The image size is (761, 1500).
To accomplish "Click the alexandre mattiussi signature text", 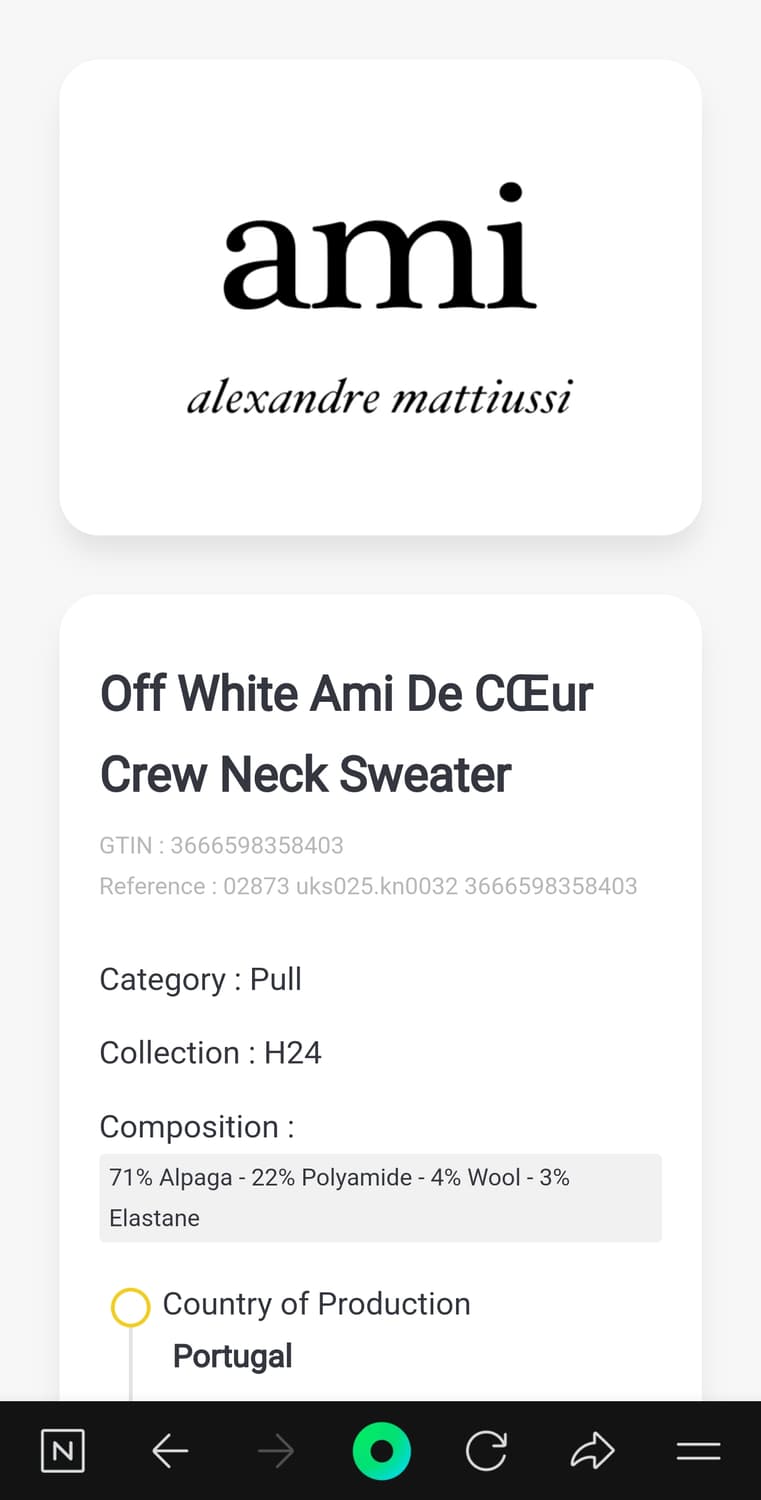I will [x=379, y=398].
